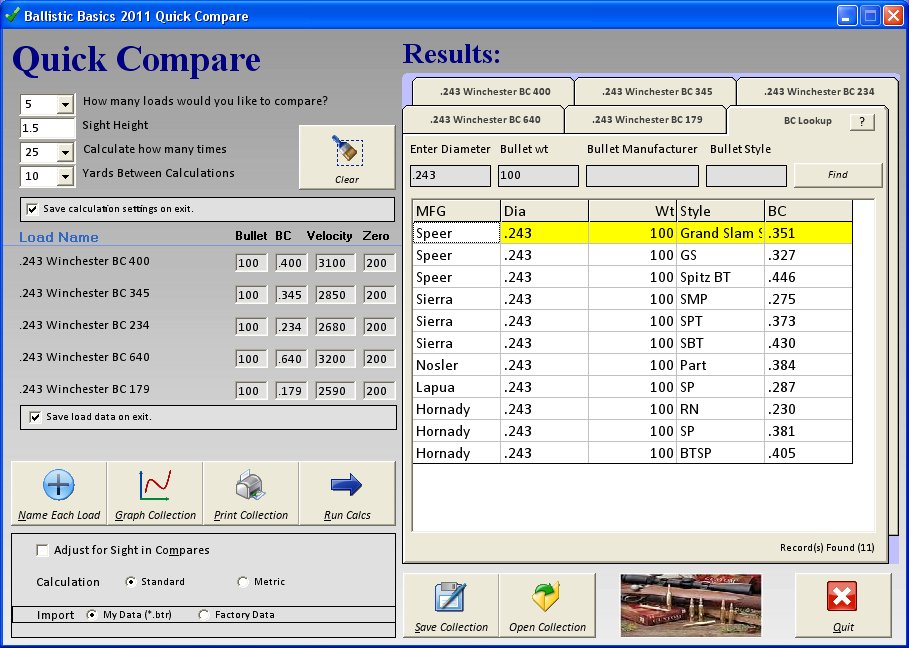The height and width of the screenshot is (648, 909).
Task: Enable Adjust for Sight in Compares
Action: (42, 550)
